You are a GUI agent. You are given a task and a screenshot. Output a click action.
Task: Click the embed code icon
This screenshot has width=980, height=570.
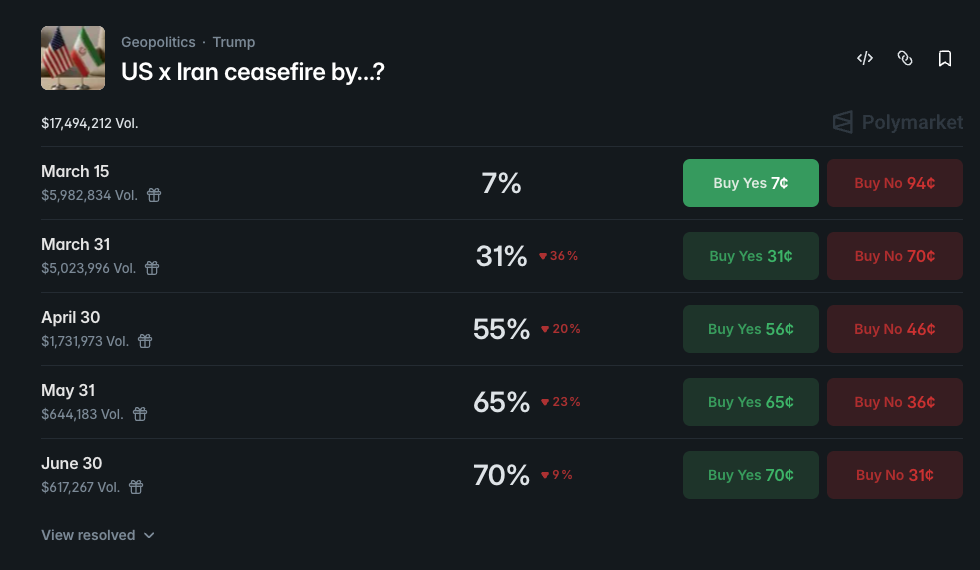tap(865, 59)
